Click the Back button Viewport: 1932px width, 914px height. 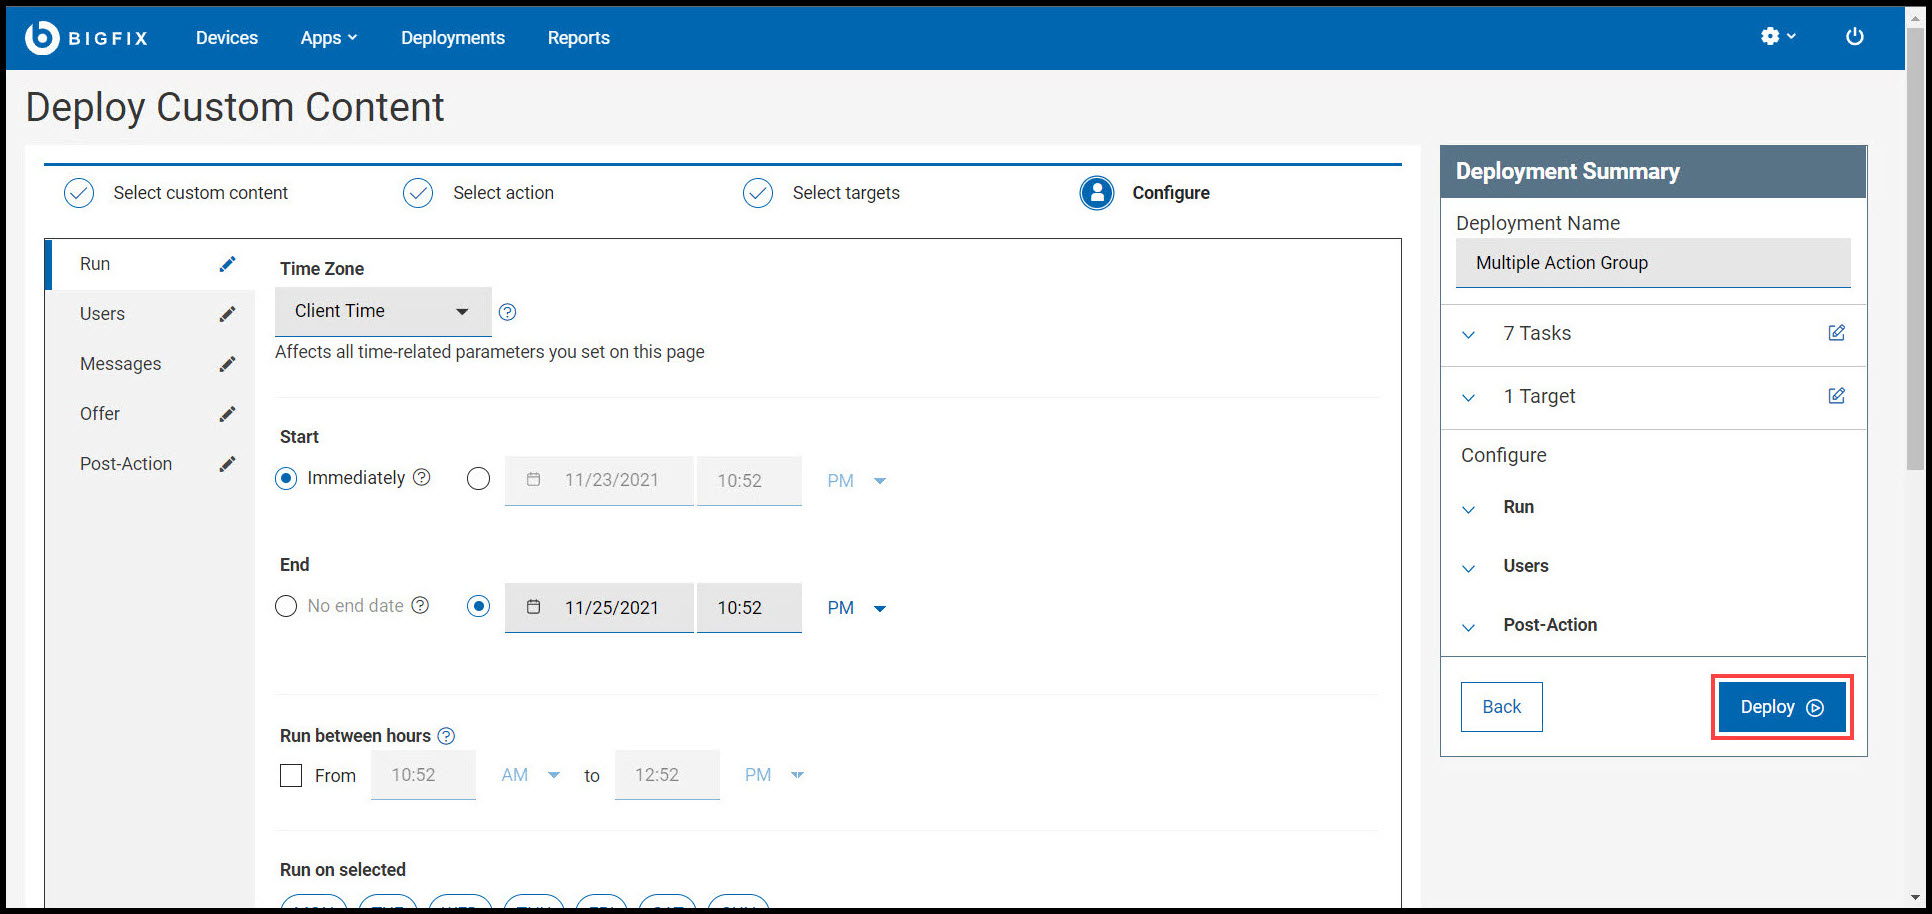1501,706
